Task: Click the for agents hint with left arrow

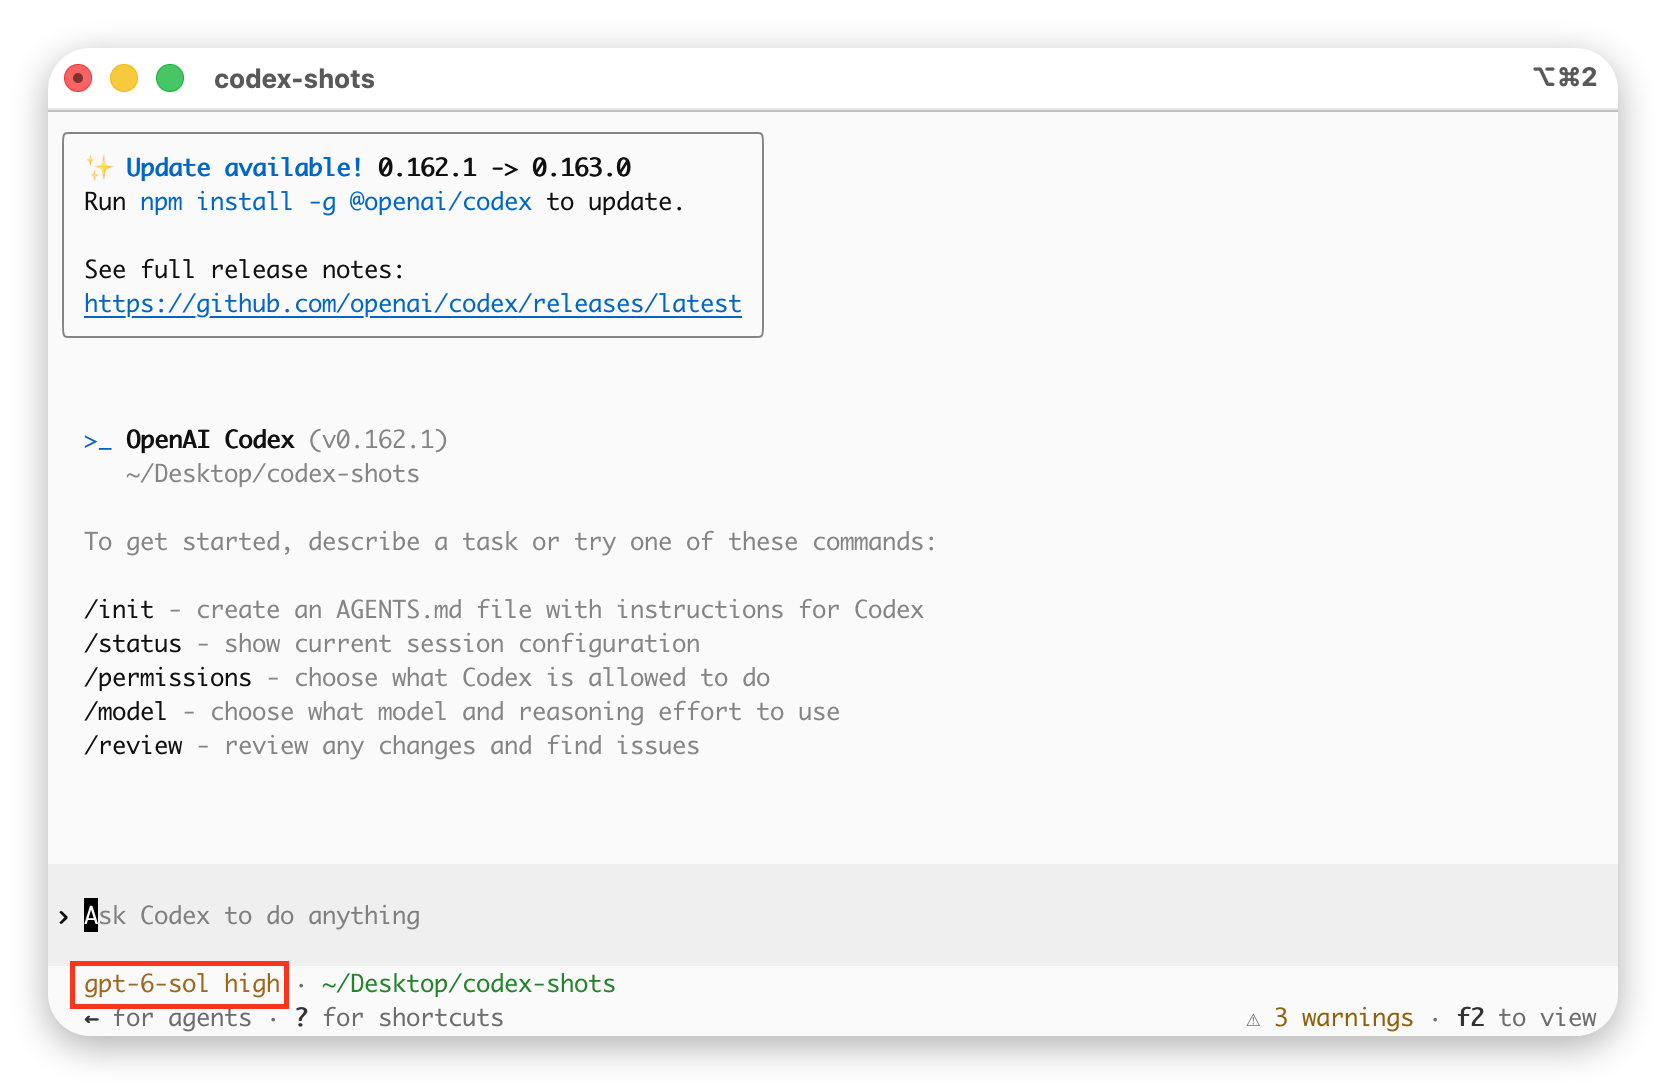Action: tap(168, 1018)
